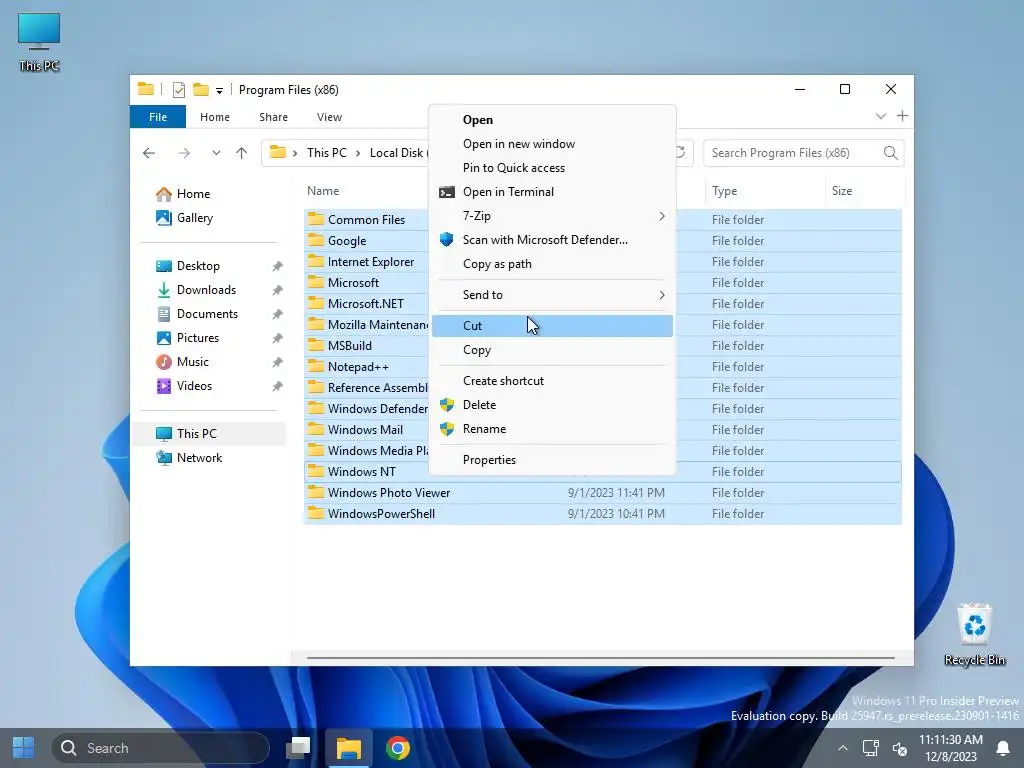Show hidden system tray icons
The width and height of the screenshot is (1024, 768).
click(x=843, y=748)
